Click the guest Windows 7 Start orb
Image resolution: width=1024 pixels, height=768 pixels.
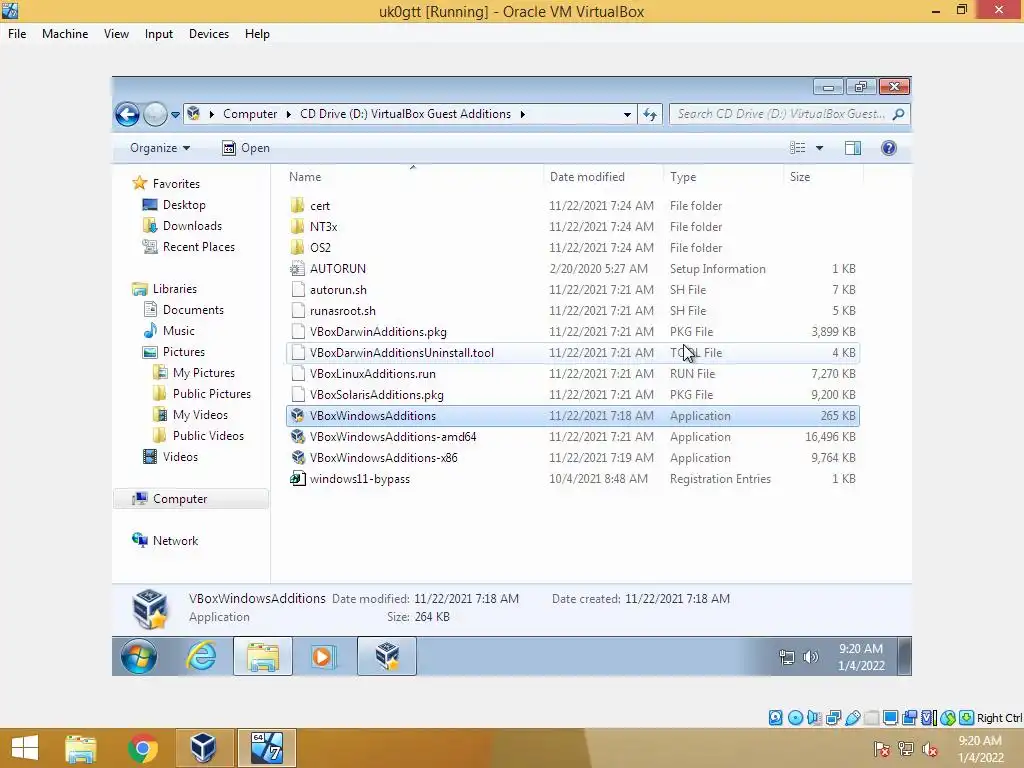tap(138, 656)
